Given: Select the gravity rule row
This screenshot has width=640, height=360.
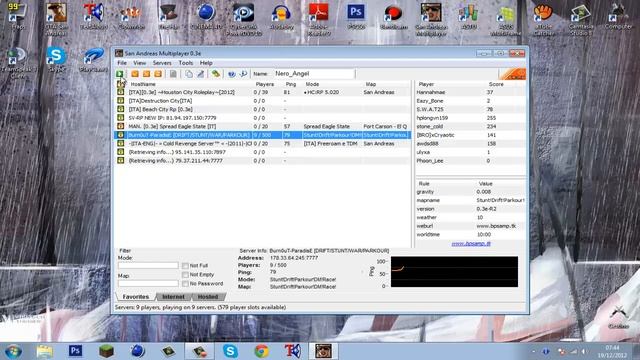Looking at the screenshot, I should point(471,192).
